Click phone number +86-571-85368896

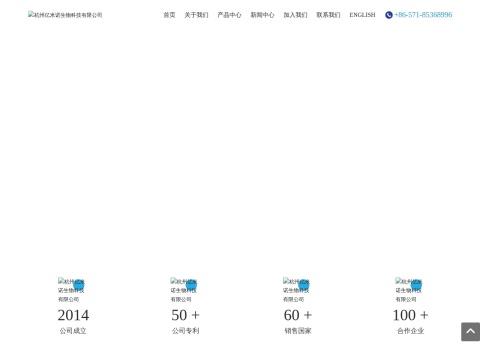[423, 15]
